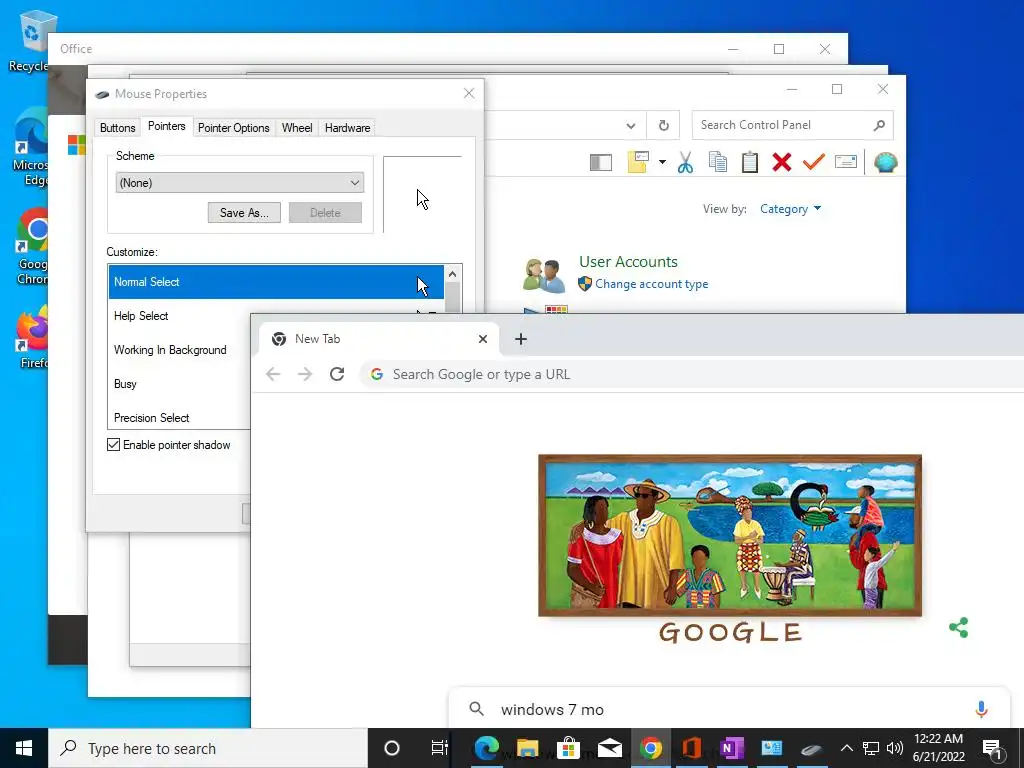
Task: Select the Pointers tab in Mouse Properties
Action: coord(167,126)
